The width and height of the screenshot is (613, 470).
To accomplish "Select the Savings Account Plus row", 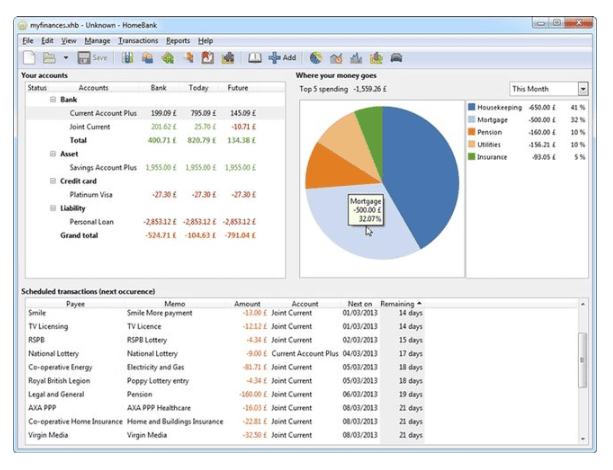I will click(155, 167).
